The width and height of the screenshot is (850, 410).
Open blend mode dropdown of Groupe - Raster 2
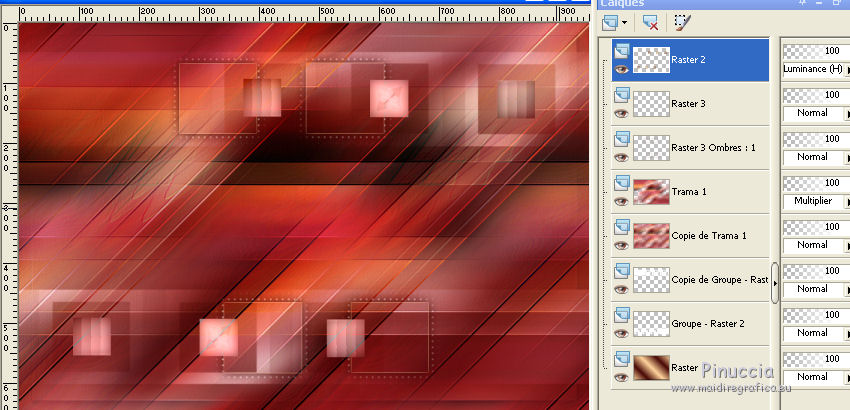pyautogui.click(x=816, y=333)
